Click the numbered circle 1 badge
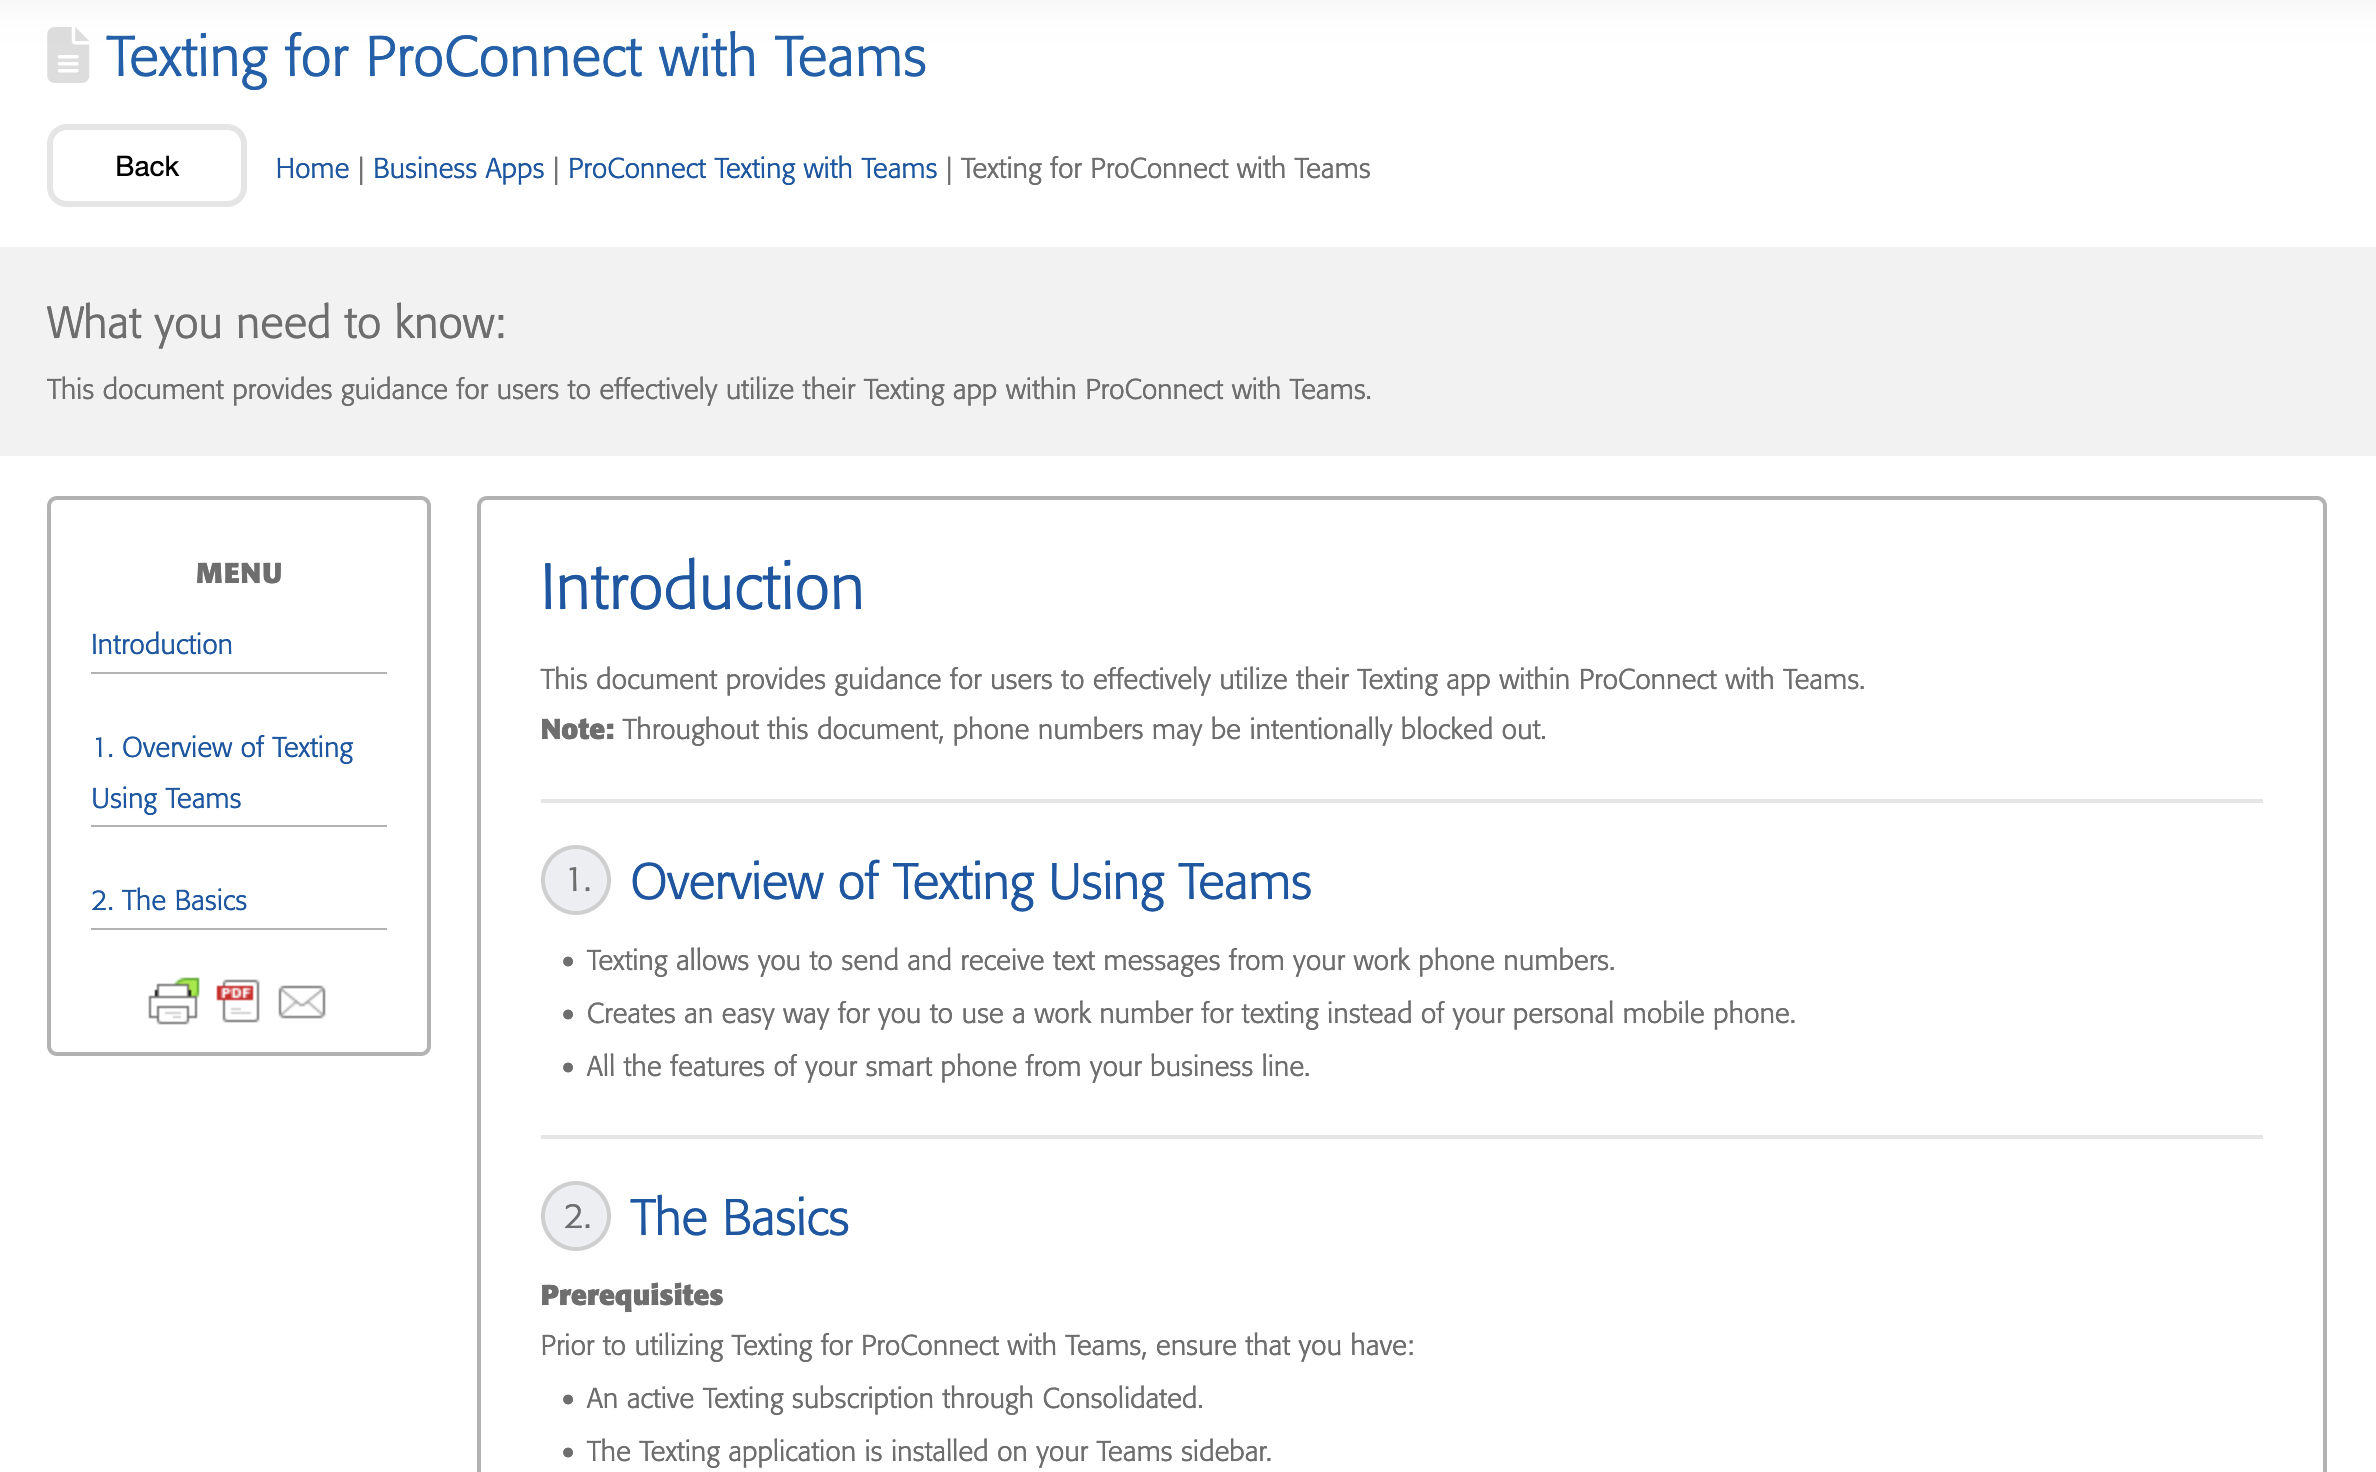Viewport: 2376px width, 1472px height. click(576, 880)
